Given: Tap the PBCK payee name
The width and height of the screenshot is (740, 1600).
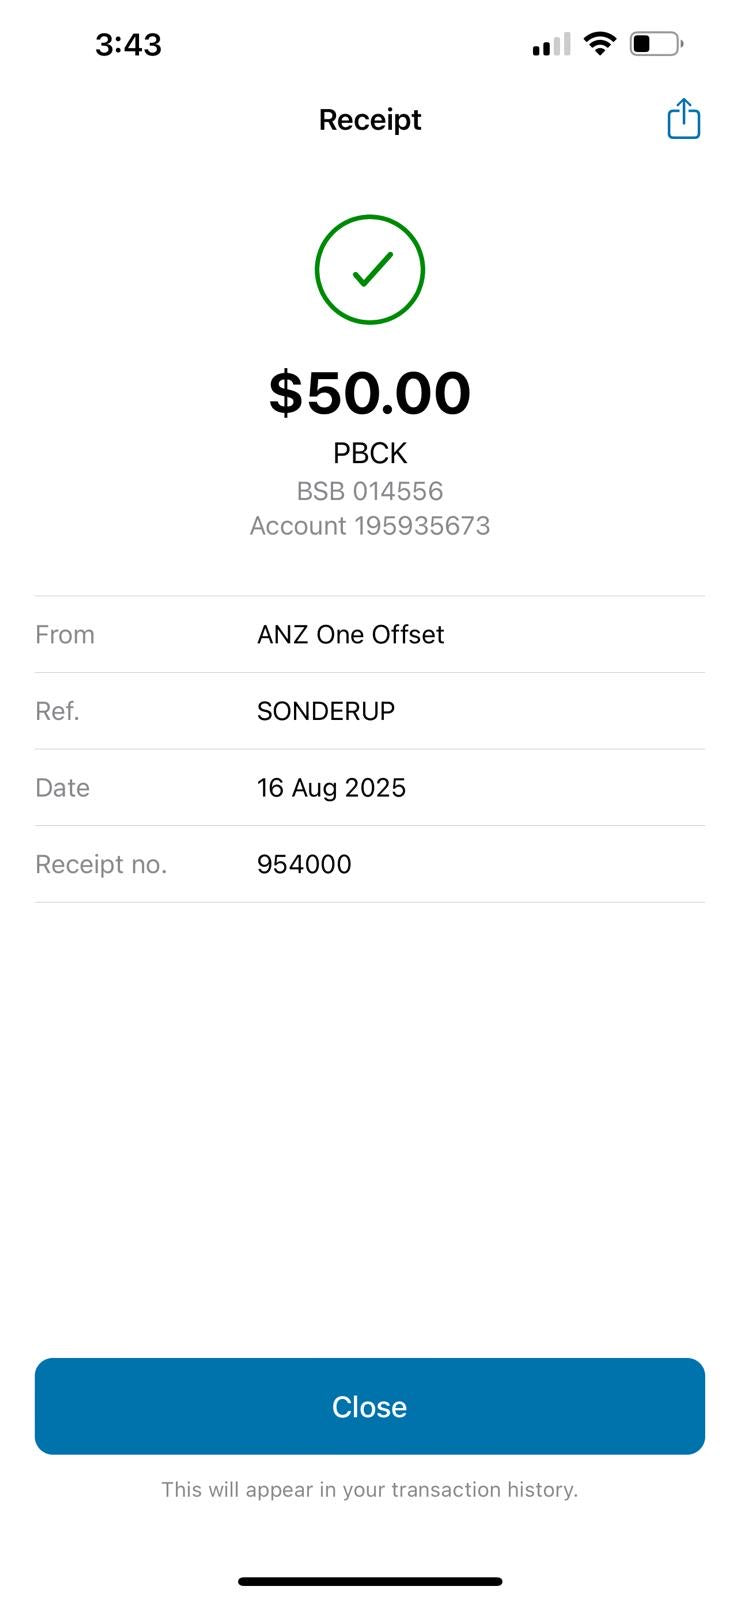Looking at the screenshot, I should tap(370, 453).
